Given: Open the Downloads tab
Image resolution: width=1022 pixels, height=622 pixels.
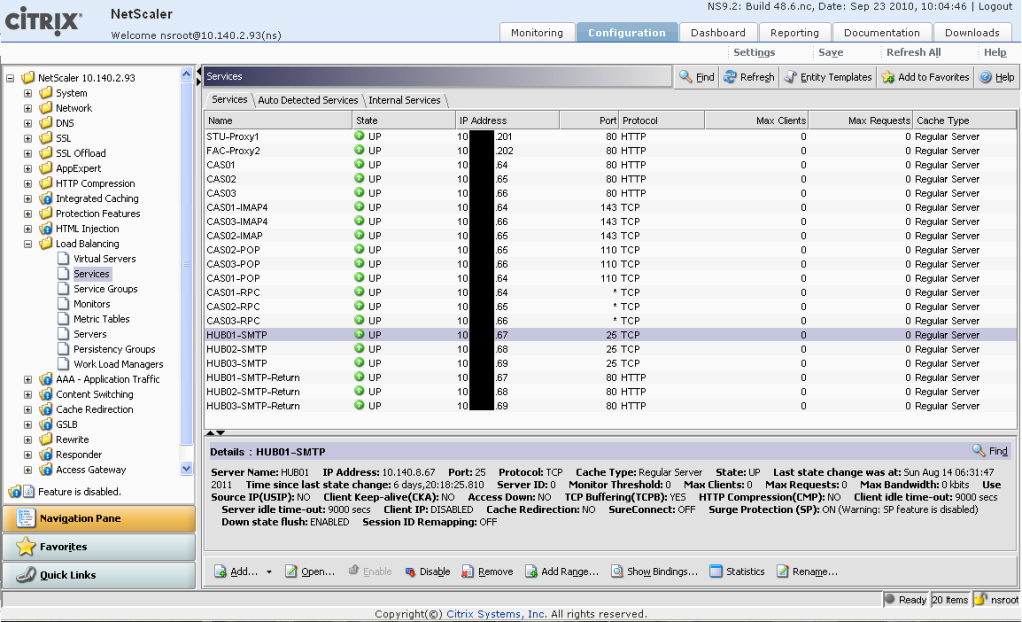Looking at the screenshot, I should [972, 33].
